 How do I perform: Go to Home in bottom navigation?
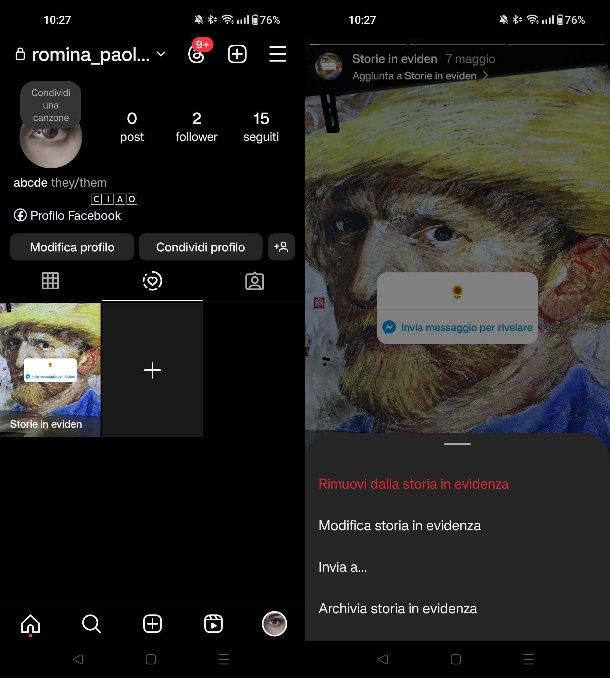point(30,624)
